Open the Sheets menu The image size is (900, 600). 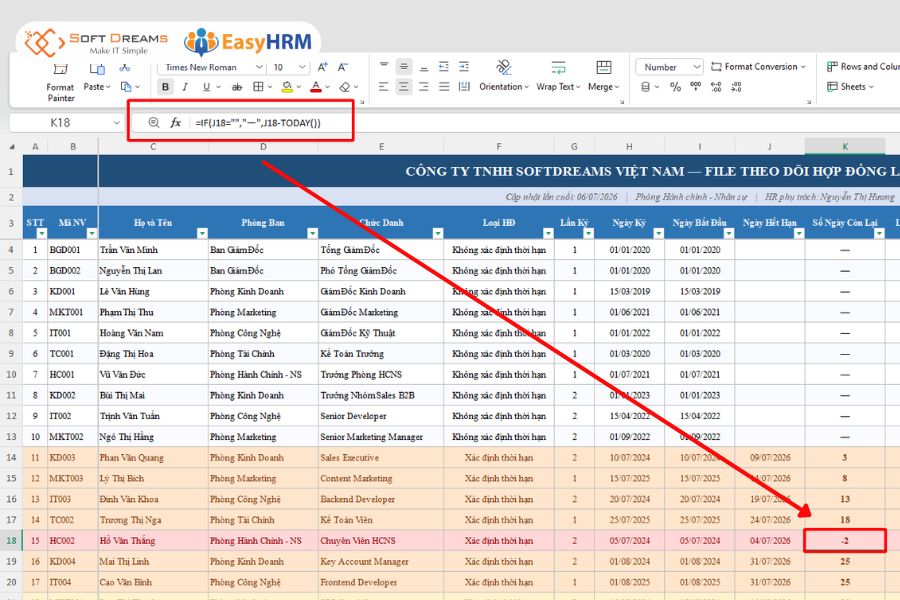click(851, 87)
